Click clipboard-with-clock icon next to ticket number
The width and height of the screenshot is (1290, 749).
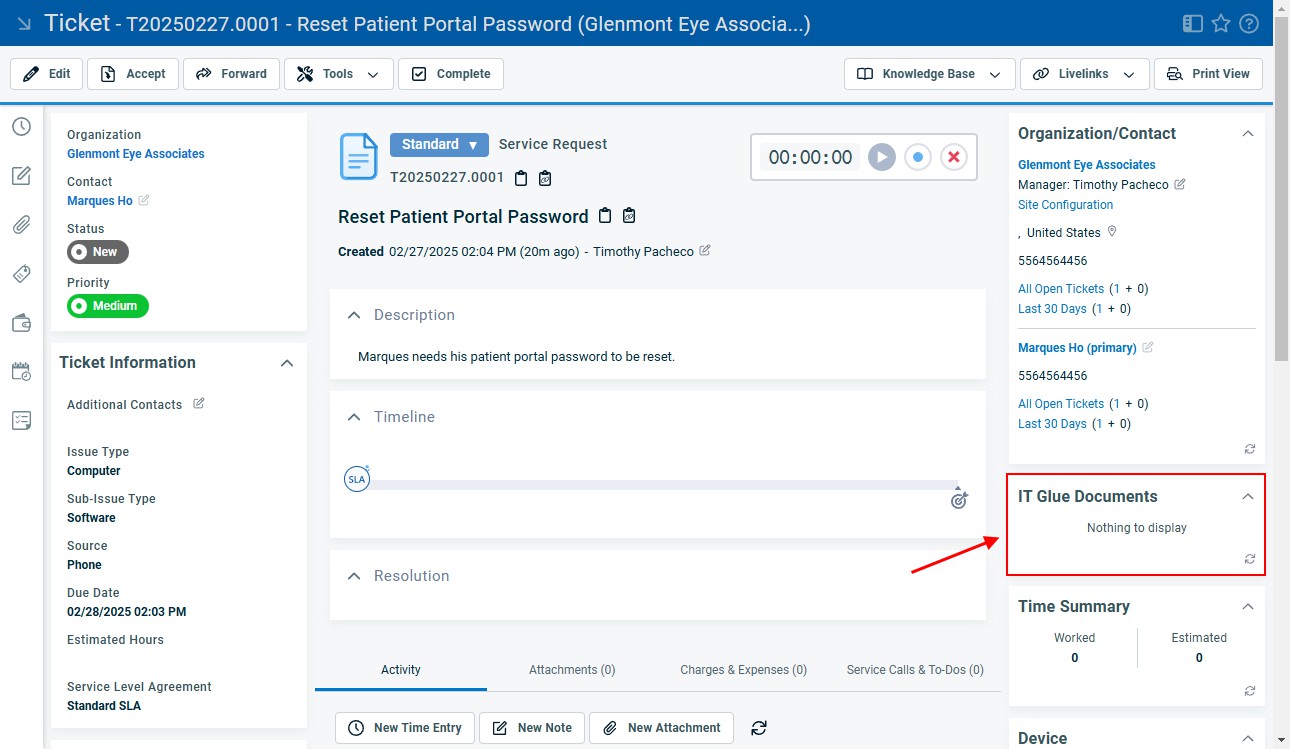545,178
